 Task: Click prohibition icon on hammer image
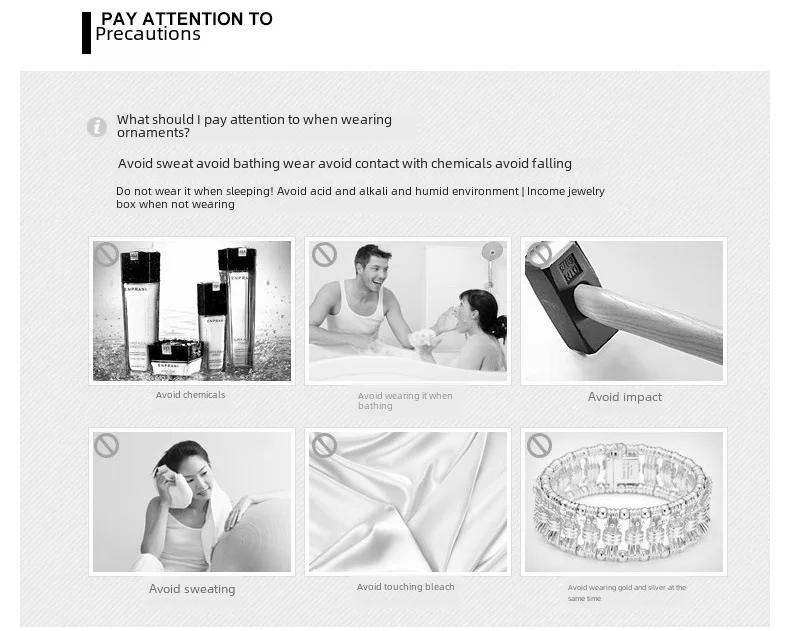539,254
